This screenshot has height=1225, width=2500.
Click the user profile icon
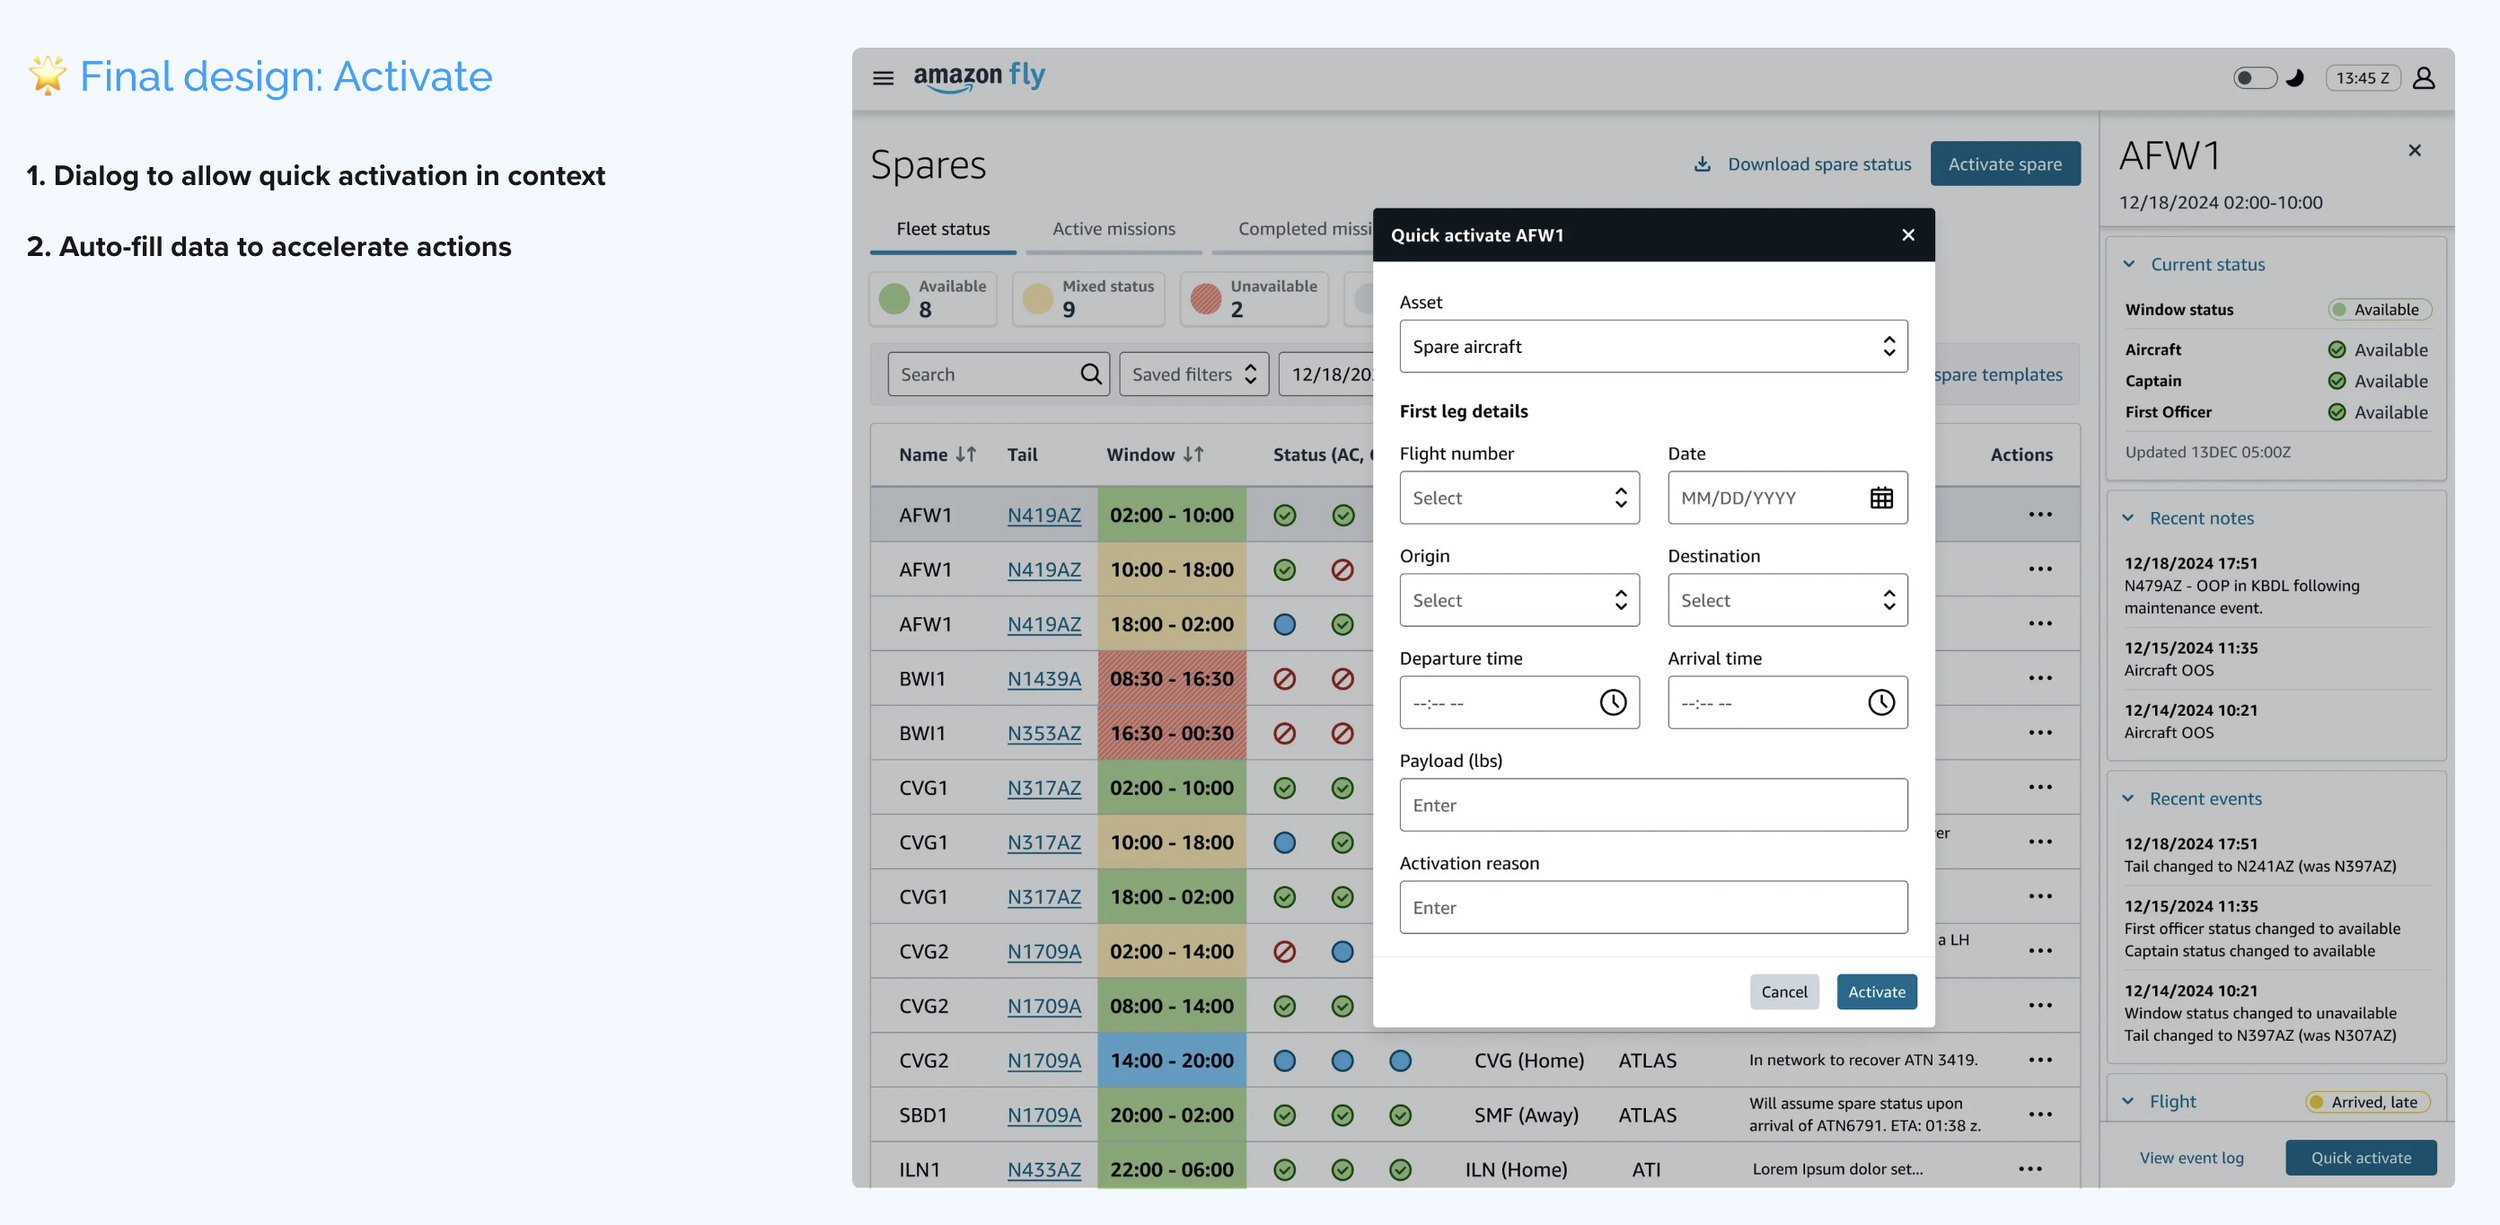2423,78
